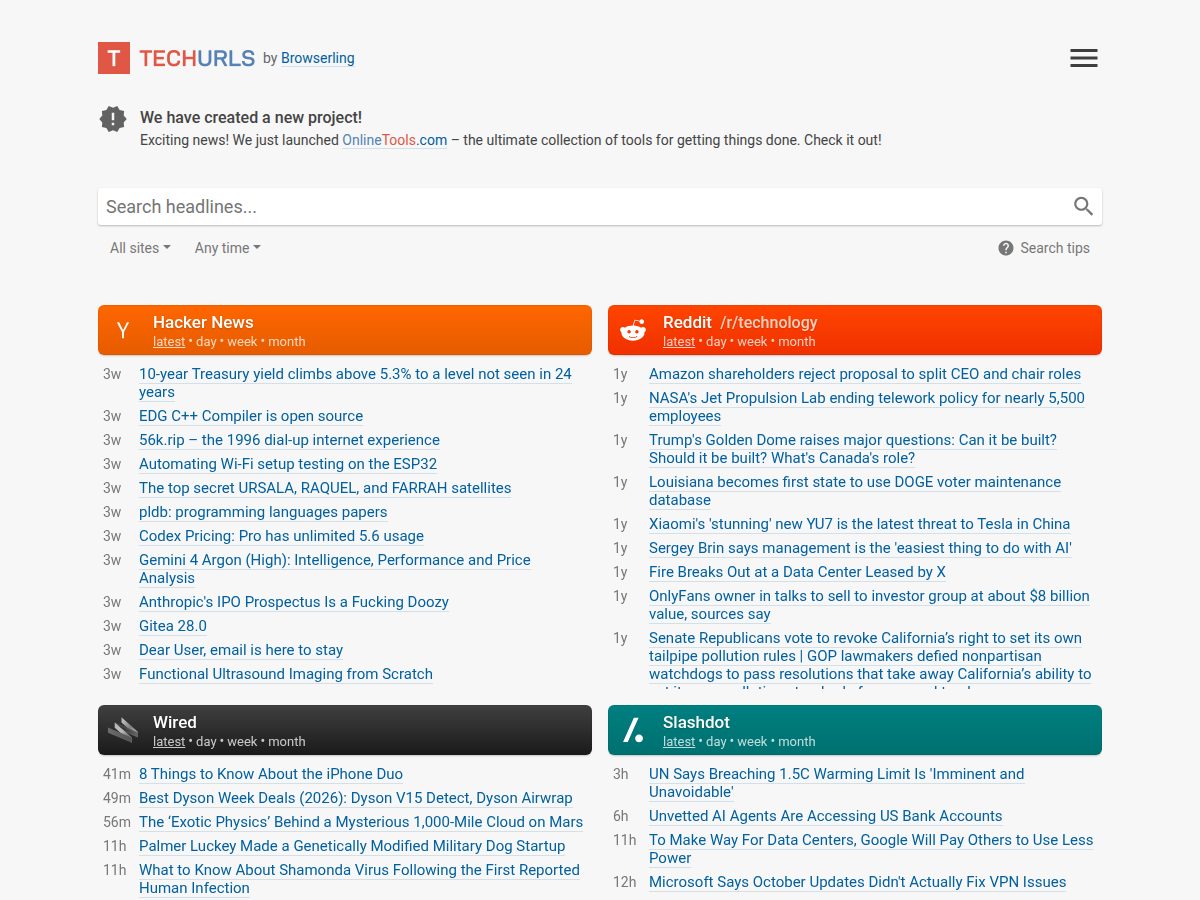Click the Slashdot slash logo icon
Screen dimensions: 1200x900
633,730
